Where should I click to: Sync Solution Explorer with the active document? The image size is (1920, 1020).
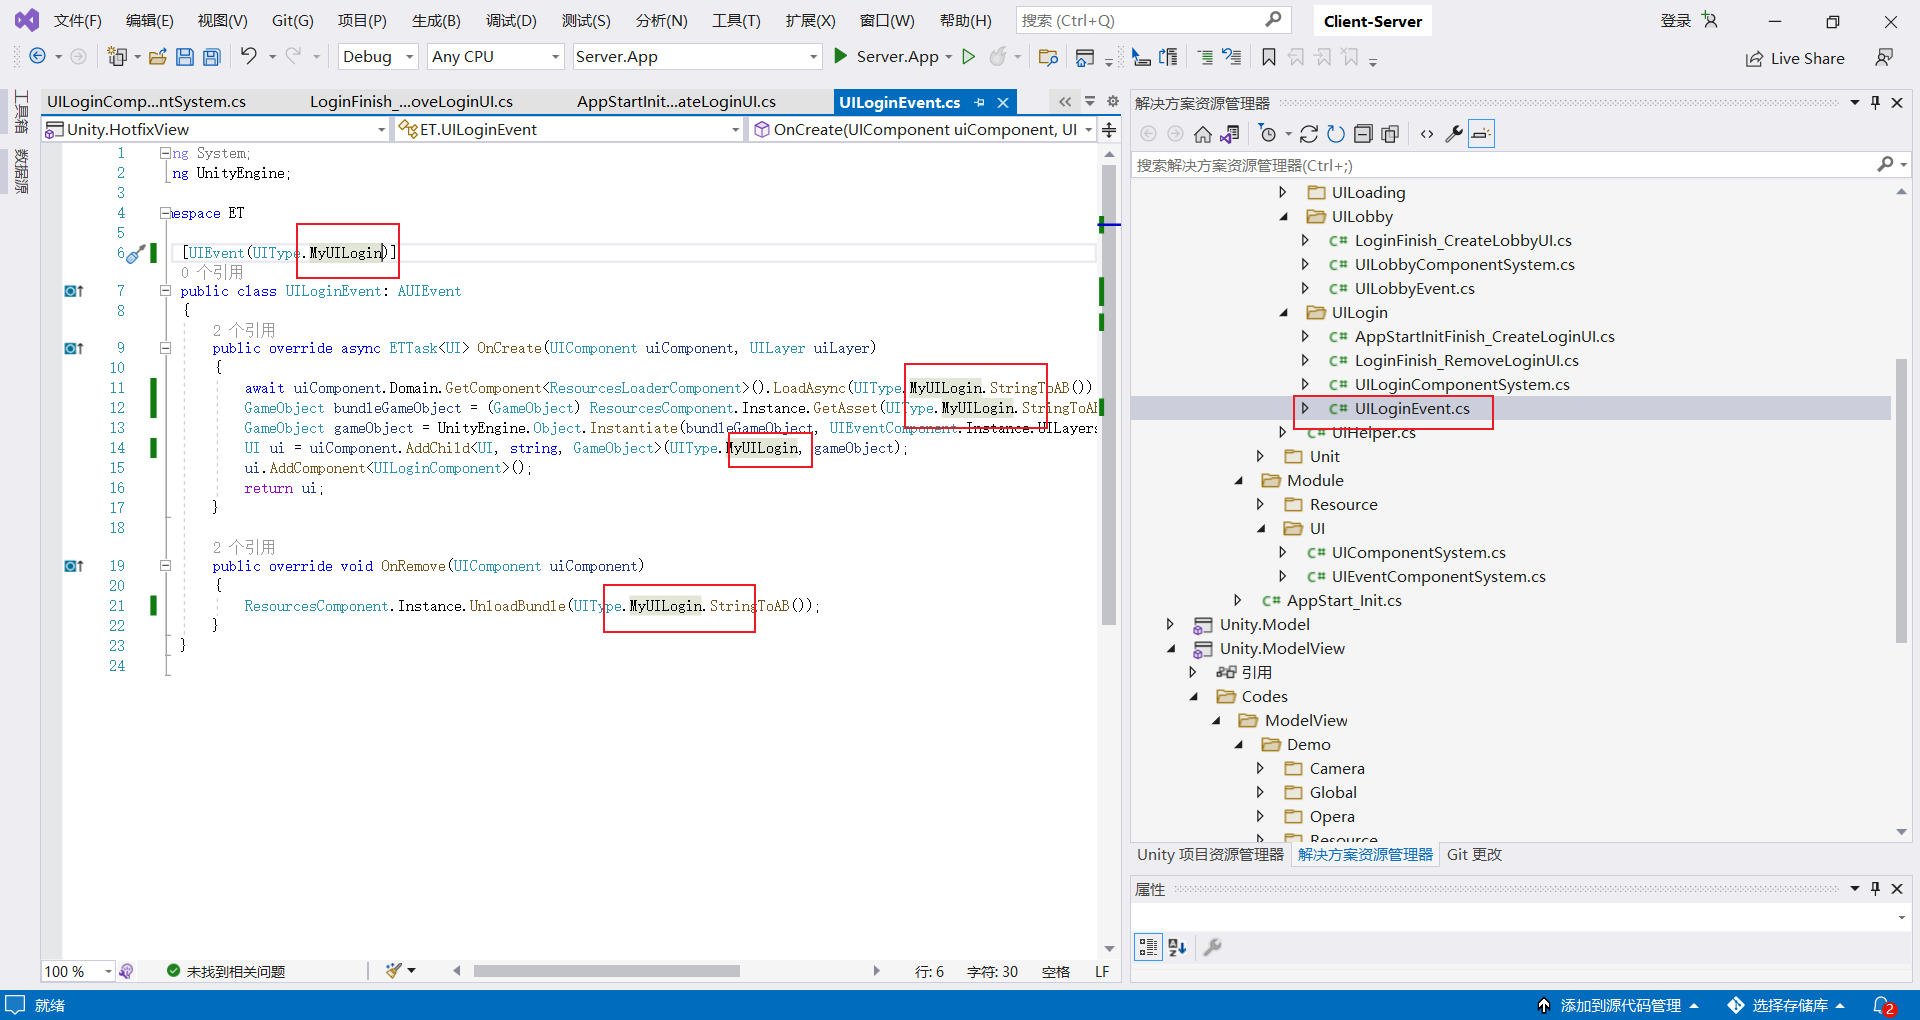point(1229,133)
